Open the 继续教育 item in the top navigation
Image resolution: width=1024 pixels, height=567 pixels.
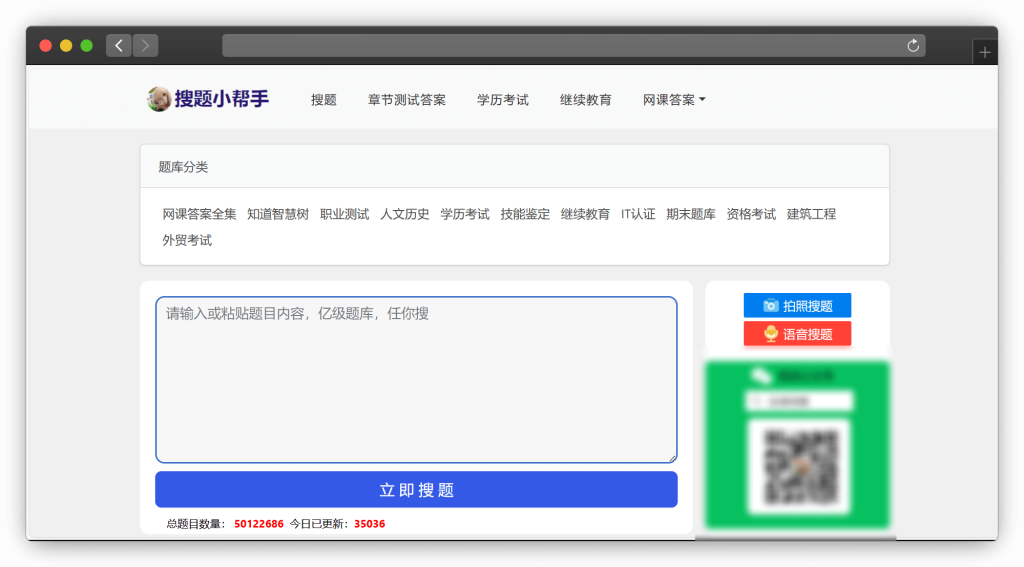point(585,100)
